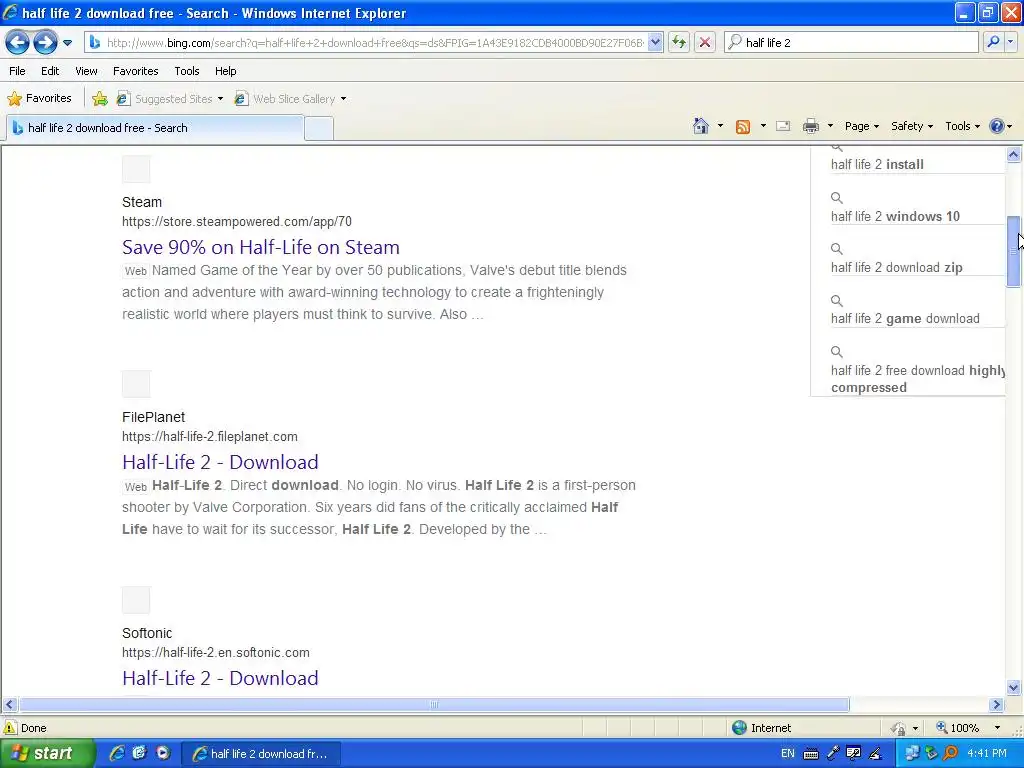This screenshot has width=1024, height=768.
Task: Stop loading with the red X icon
Action: click(705, 42)
